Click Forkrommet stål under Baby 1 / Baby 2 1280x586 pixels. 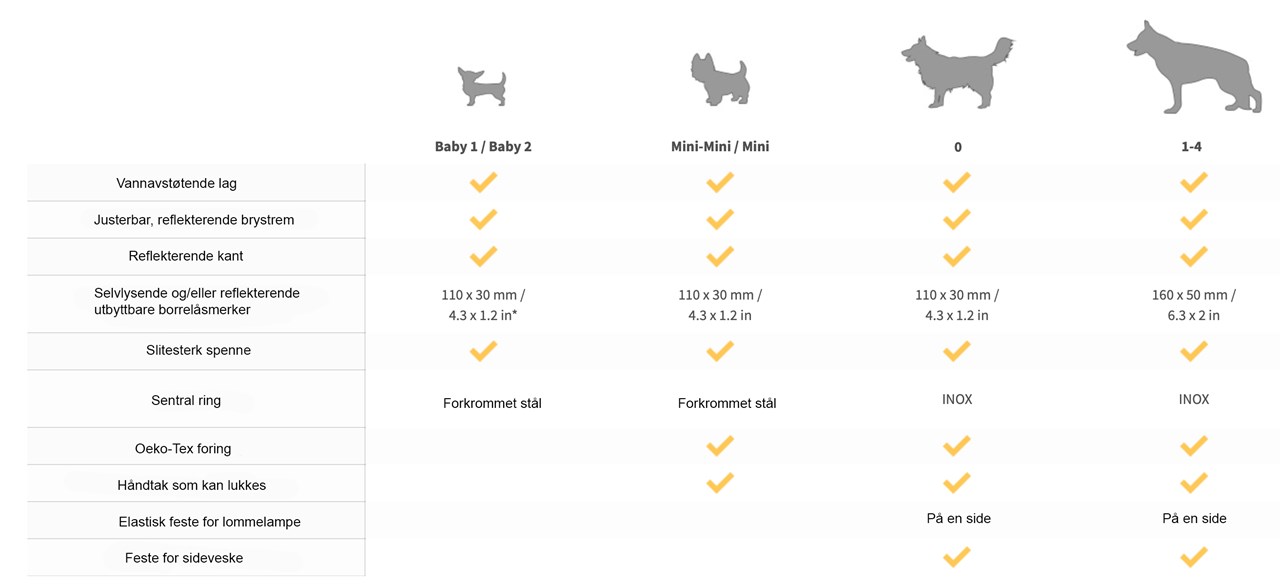(x=492, y=403)
